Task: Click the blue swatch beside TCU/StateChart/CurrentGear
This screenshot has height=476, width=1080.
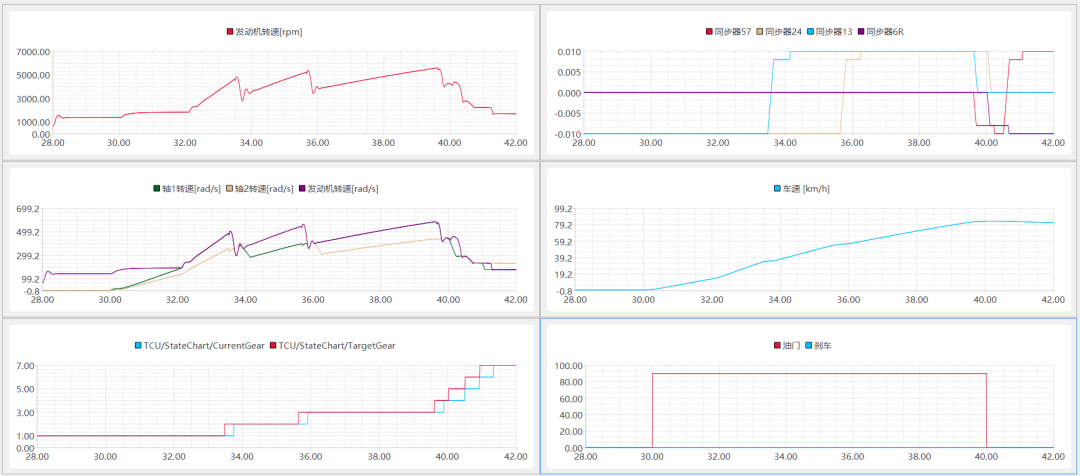Action: [x=138, y=346]
